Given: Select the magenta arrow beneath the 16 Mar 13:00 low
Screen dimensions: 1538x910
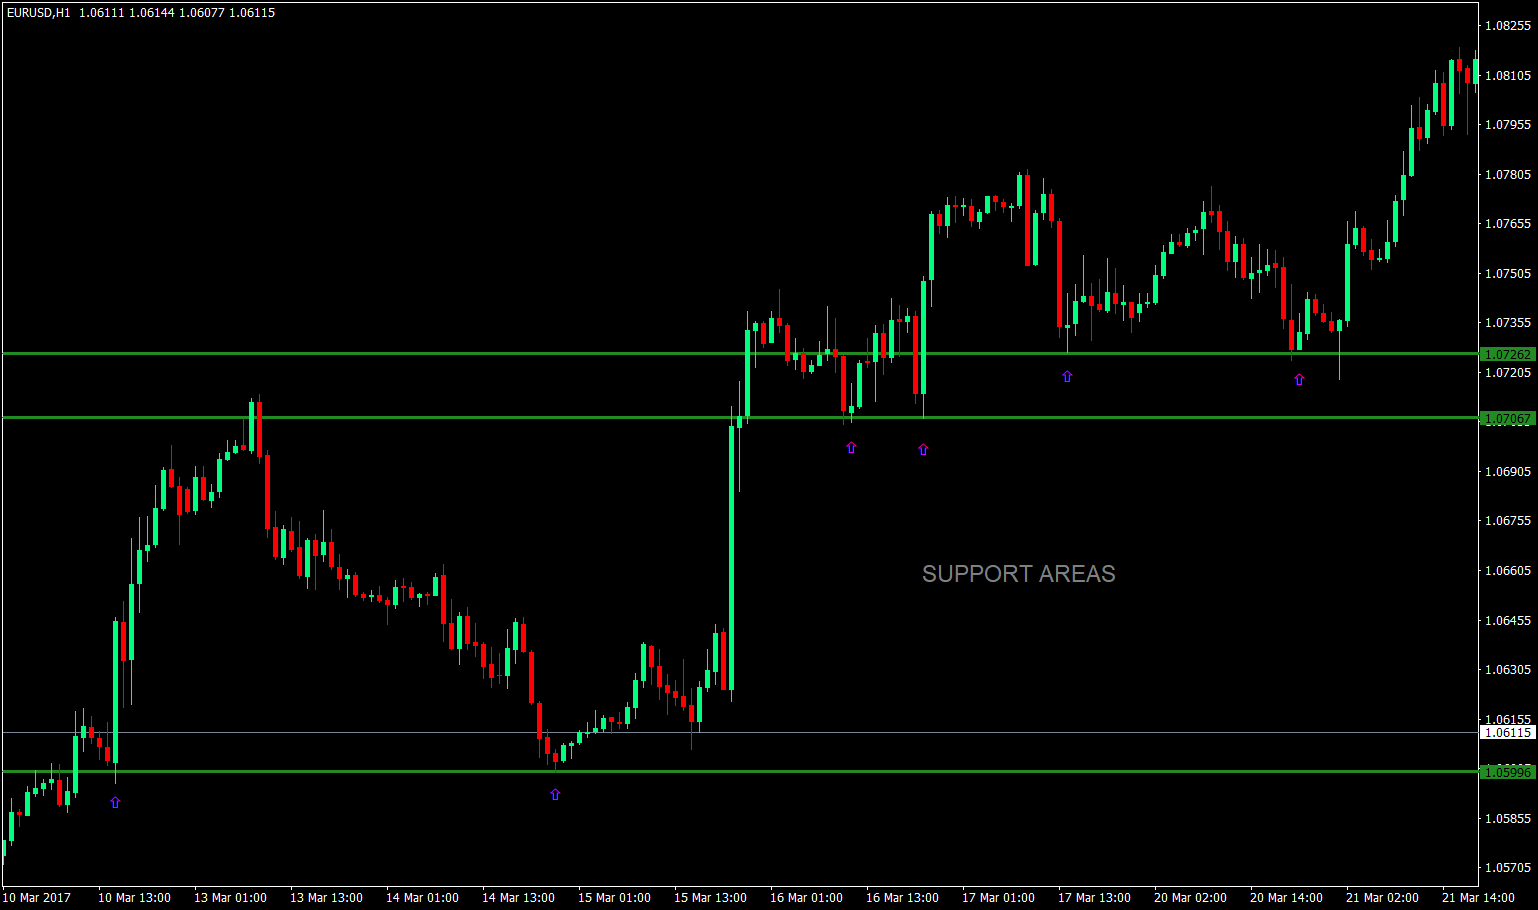Looking at the screenshot, I should point(923,449).
